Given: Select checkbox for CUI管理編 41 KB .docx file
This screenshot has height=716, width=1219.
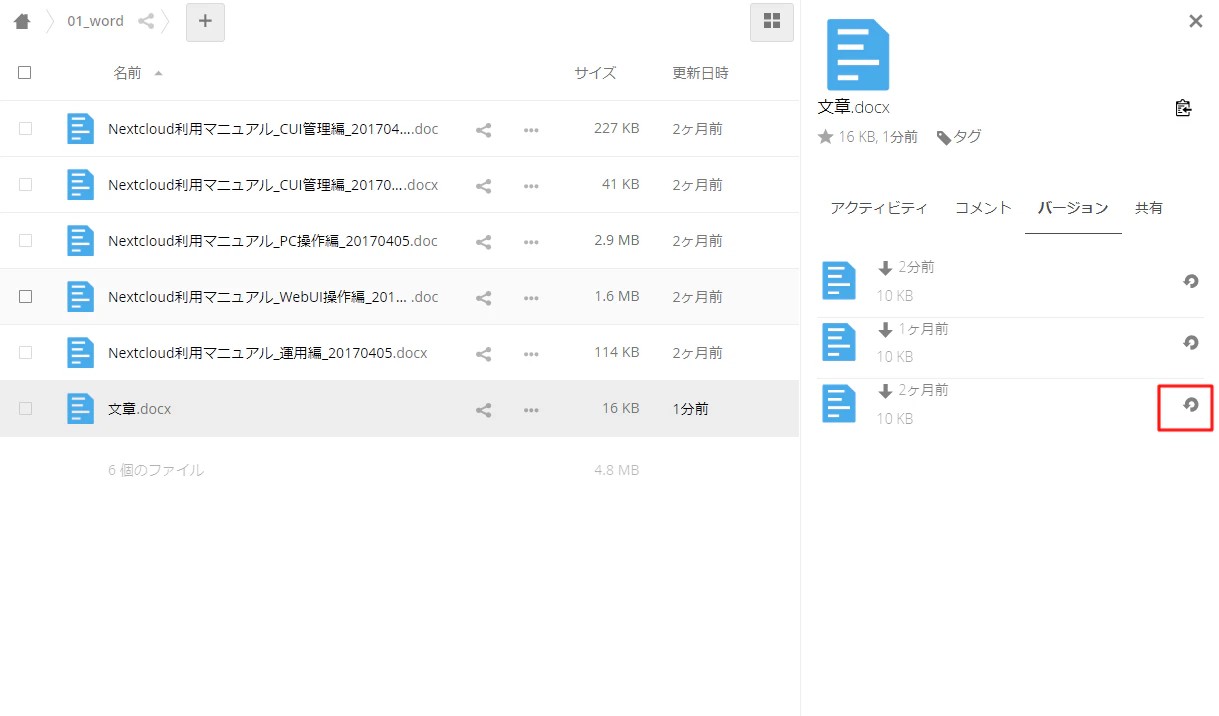Looking at the screenshot, I should (25, 185).
